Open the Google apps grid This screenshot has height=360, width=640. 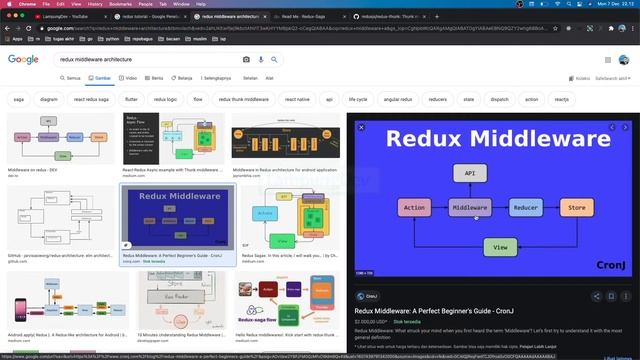(608, 60)
